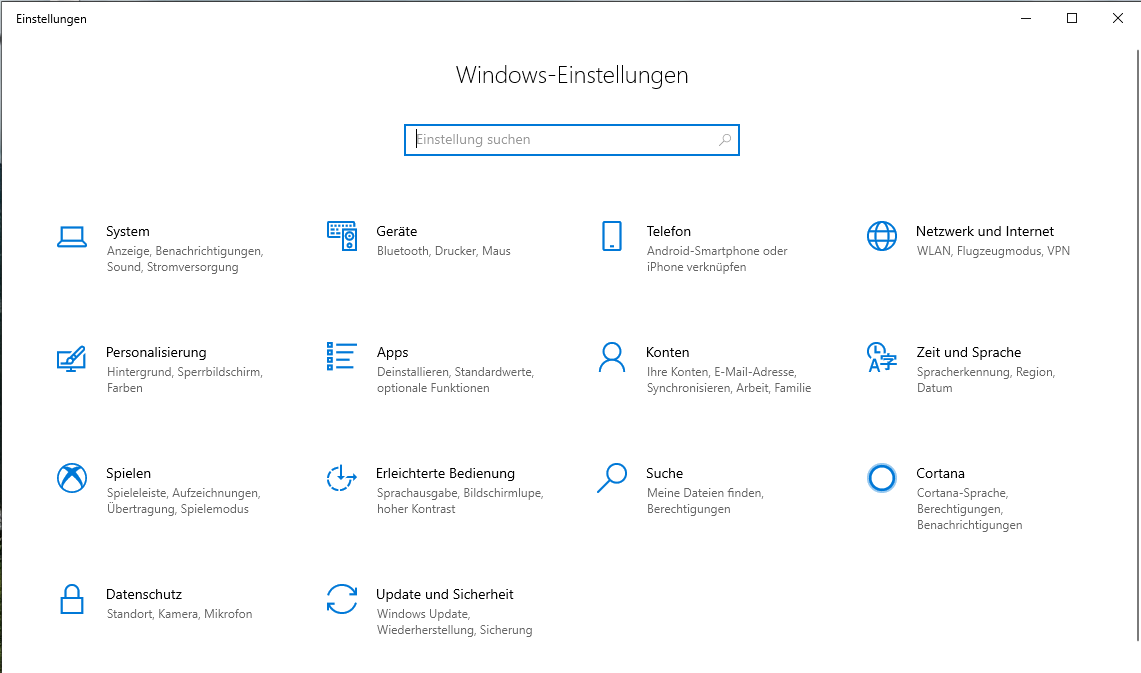Screen dimensions: 1141x673
Task: Click the Erleichterte Bedienung icon
Action: pos(341,478)
